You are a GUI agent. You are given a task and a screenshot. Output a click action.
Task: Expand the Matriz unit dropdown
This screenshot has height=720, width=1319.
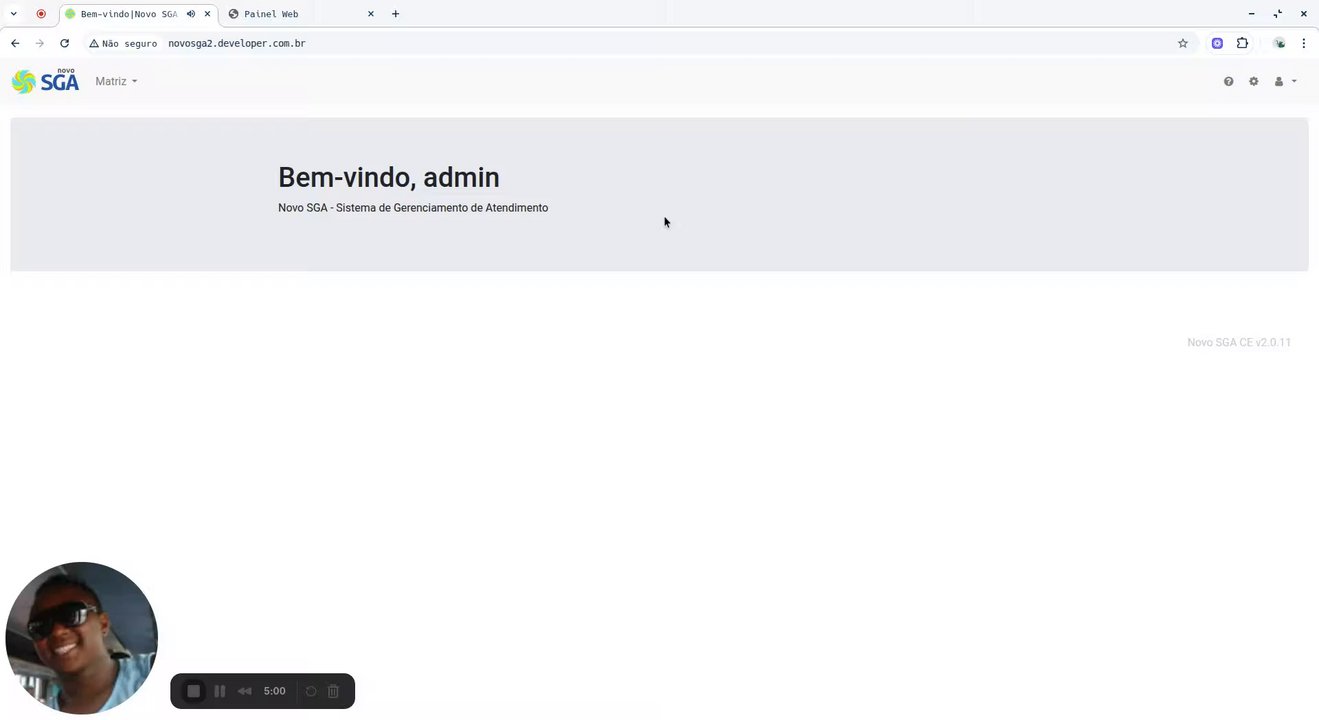click(x=116, y=82)
